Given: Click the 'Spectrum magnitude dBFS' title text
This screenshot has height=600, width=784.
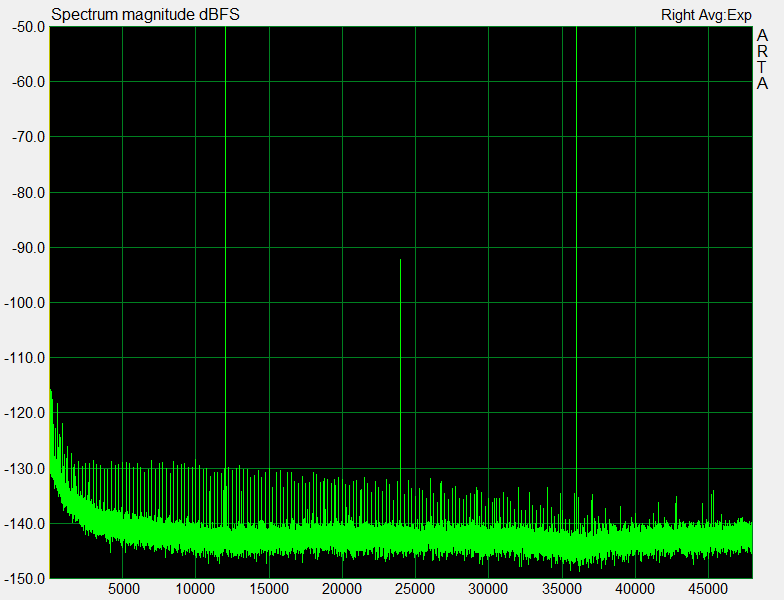Looking at the screenshot, I should coord(145,14).
